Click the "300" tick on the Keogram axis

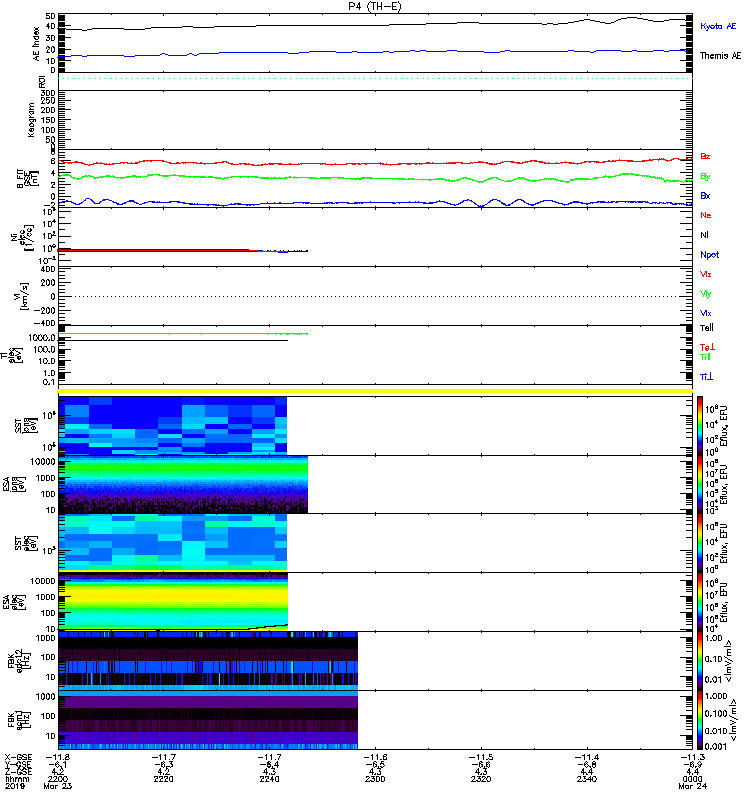(x=48, y=93)
